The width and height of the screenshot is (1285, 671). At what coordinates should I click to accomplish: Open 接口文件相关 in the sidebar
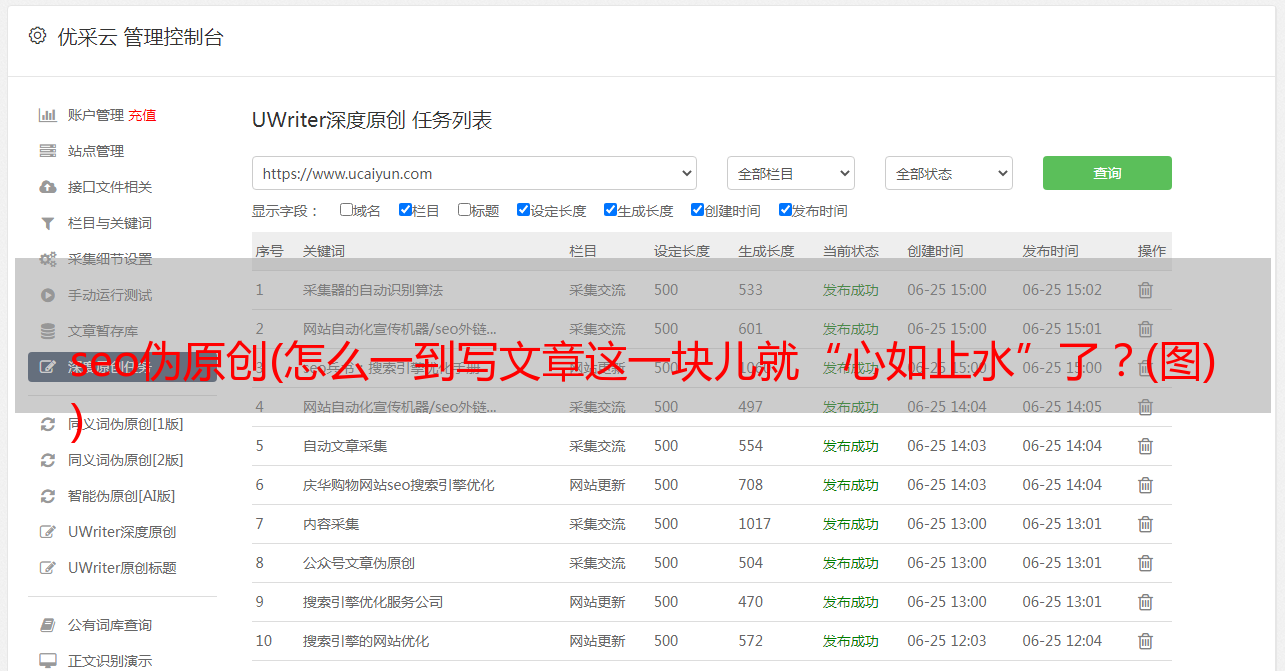[110, 187]
